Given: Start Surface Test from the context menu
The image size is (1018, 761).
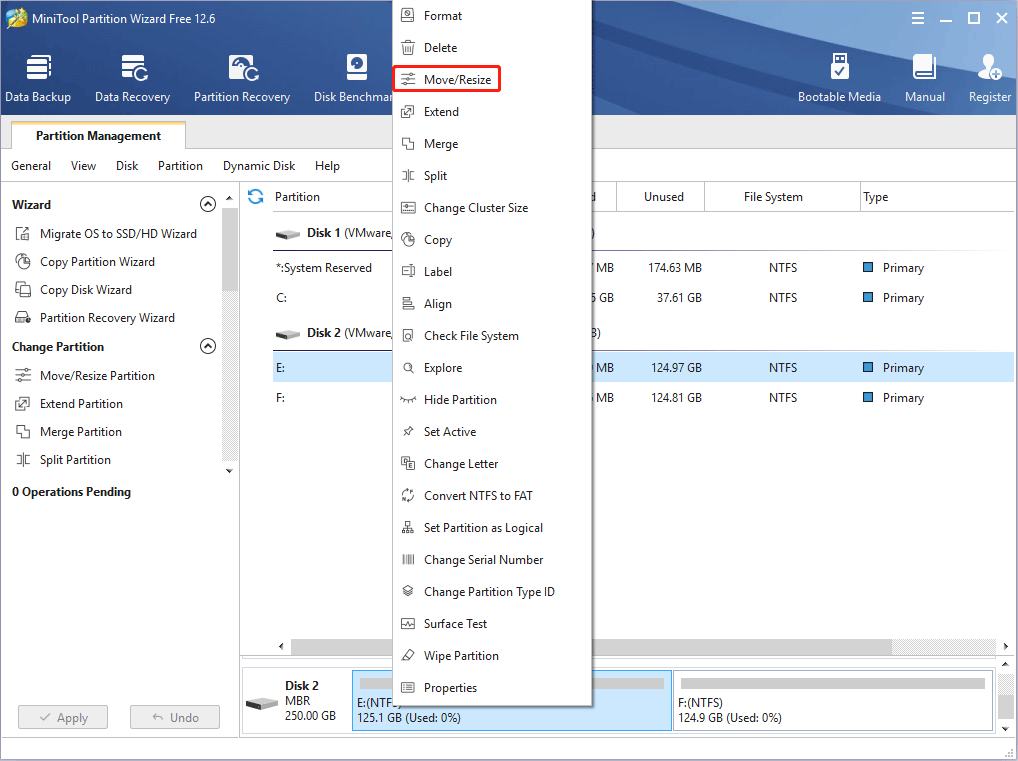Looking at the screenshot, I should pos(492,623).
